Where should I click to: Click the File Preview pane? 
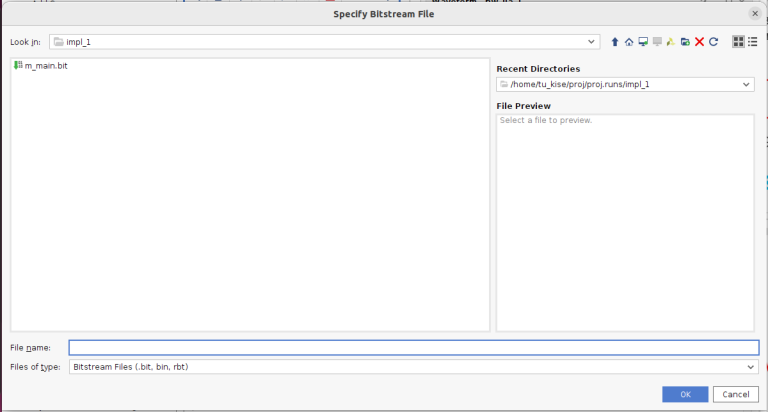tap(625, 220)
